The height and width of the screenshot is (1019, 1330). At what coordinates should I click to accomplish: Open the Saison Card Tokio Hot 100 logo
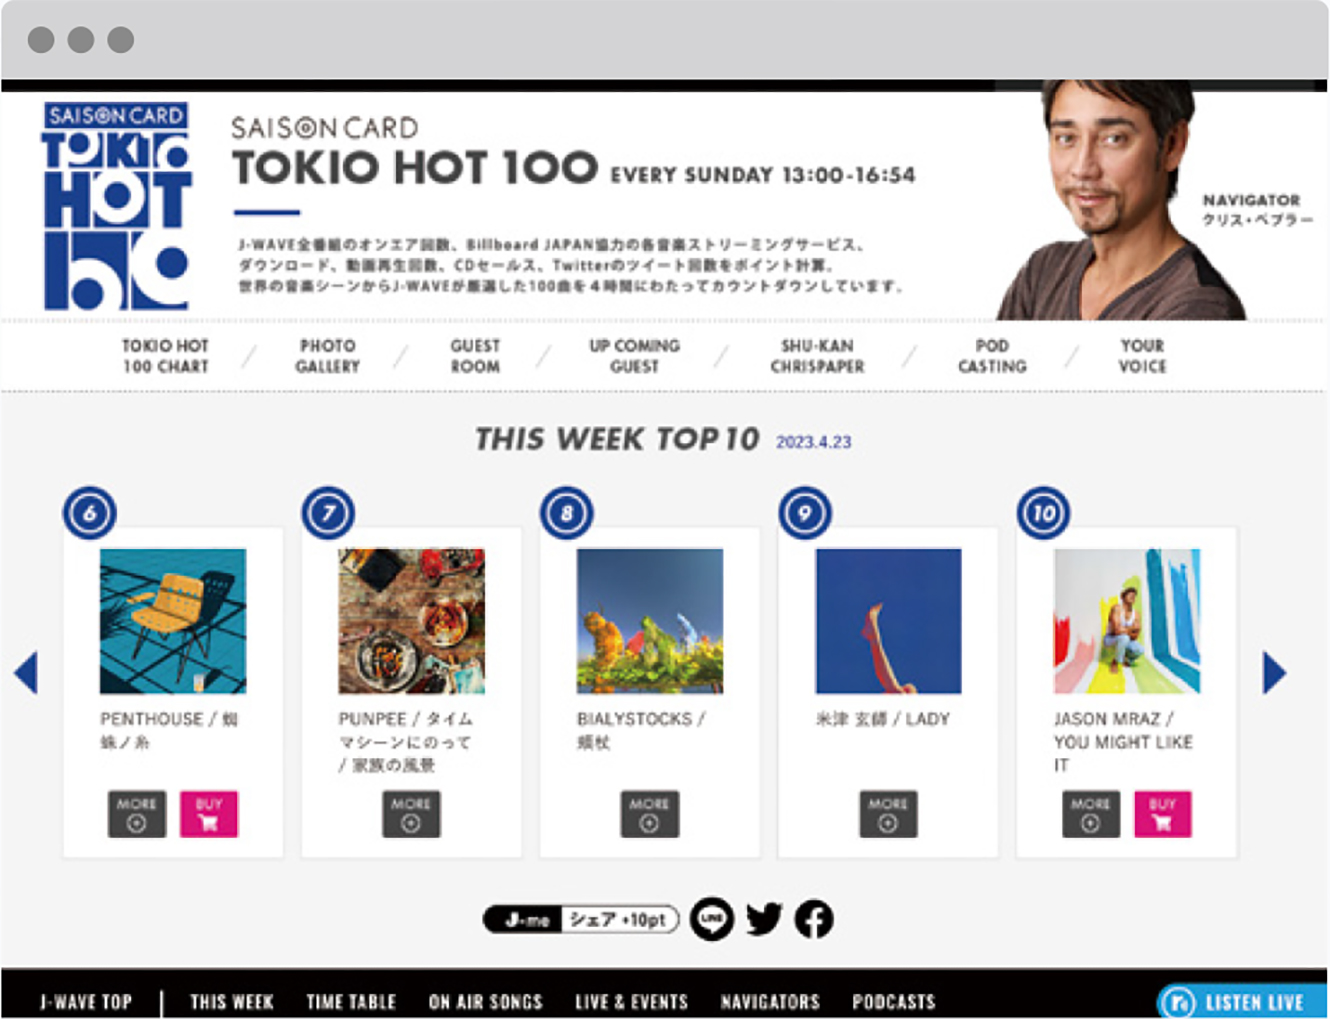(117, 205)
